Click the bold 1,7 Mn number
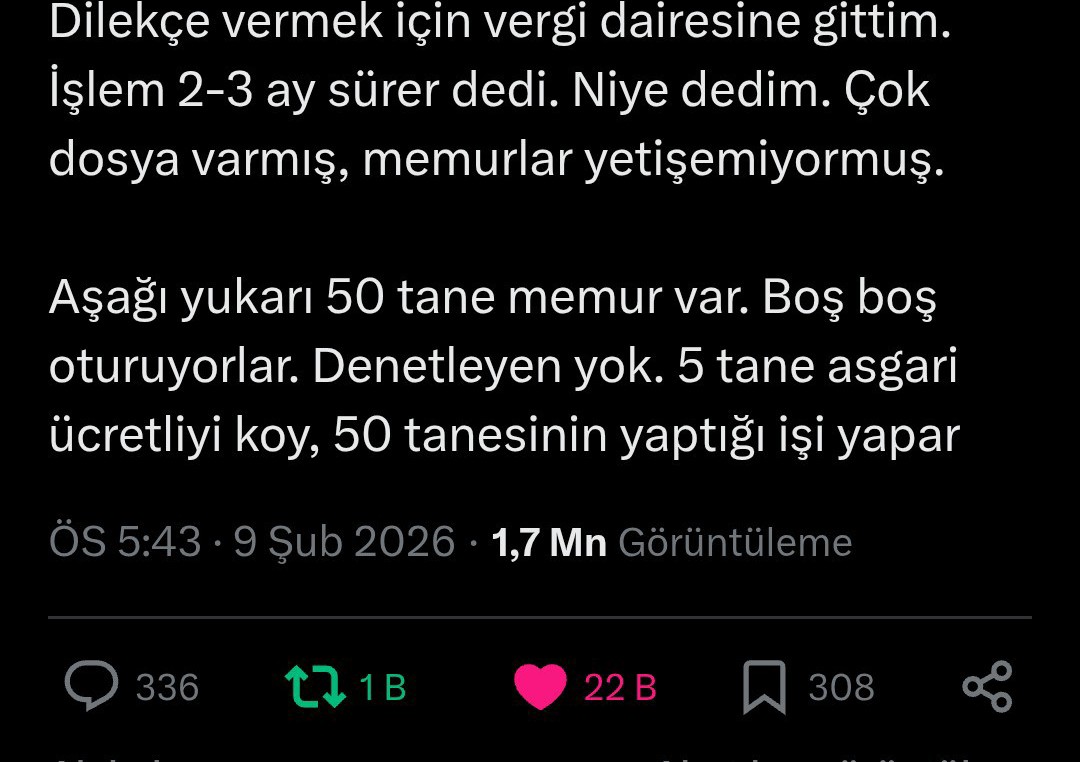Image resolution: width=1080 pixels, height=762 pixels. (x=549, y=542)
